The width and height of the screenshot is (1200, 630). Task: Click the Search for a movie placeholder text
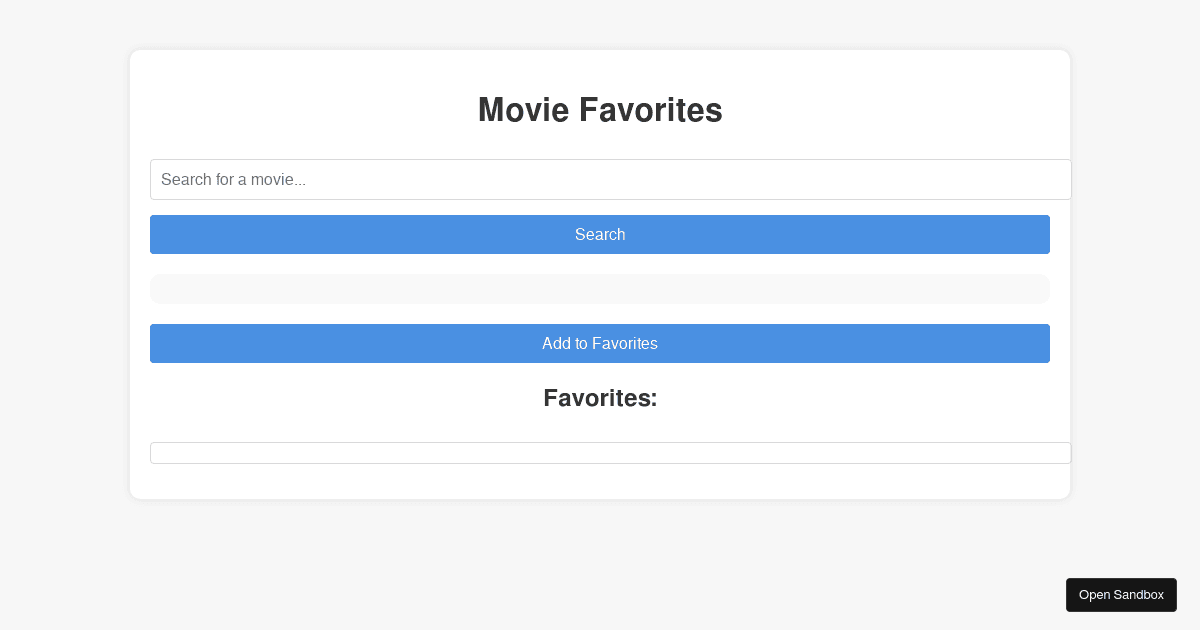coord(235,179)
